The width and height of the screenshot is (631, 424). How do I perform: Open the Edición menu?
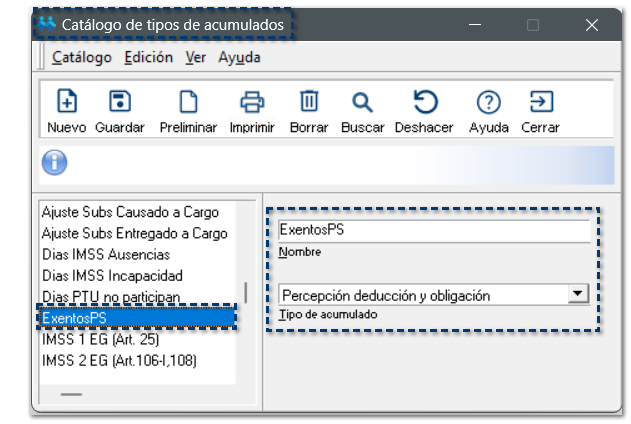(148, 58)
